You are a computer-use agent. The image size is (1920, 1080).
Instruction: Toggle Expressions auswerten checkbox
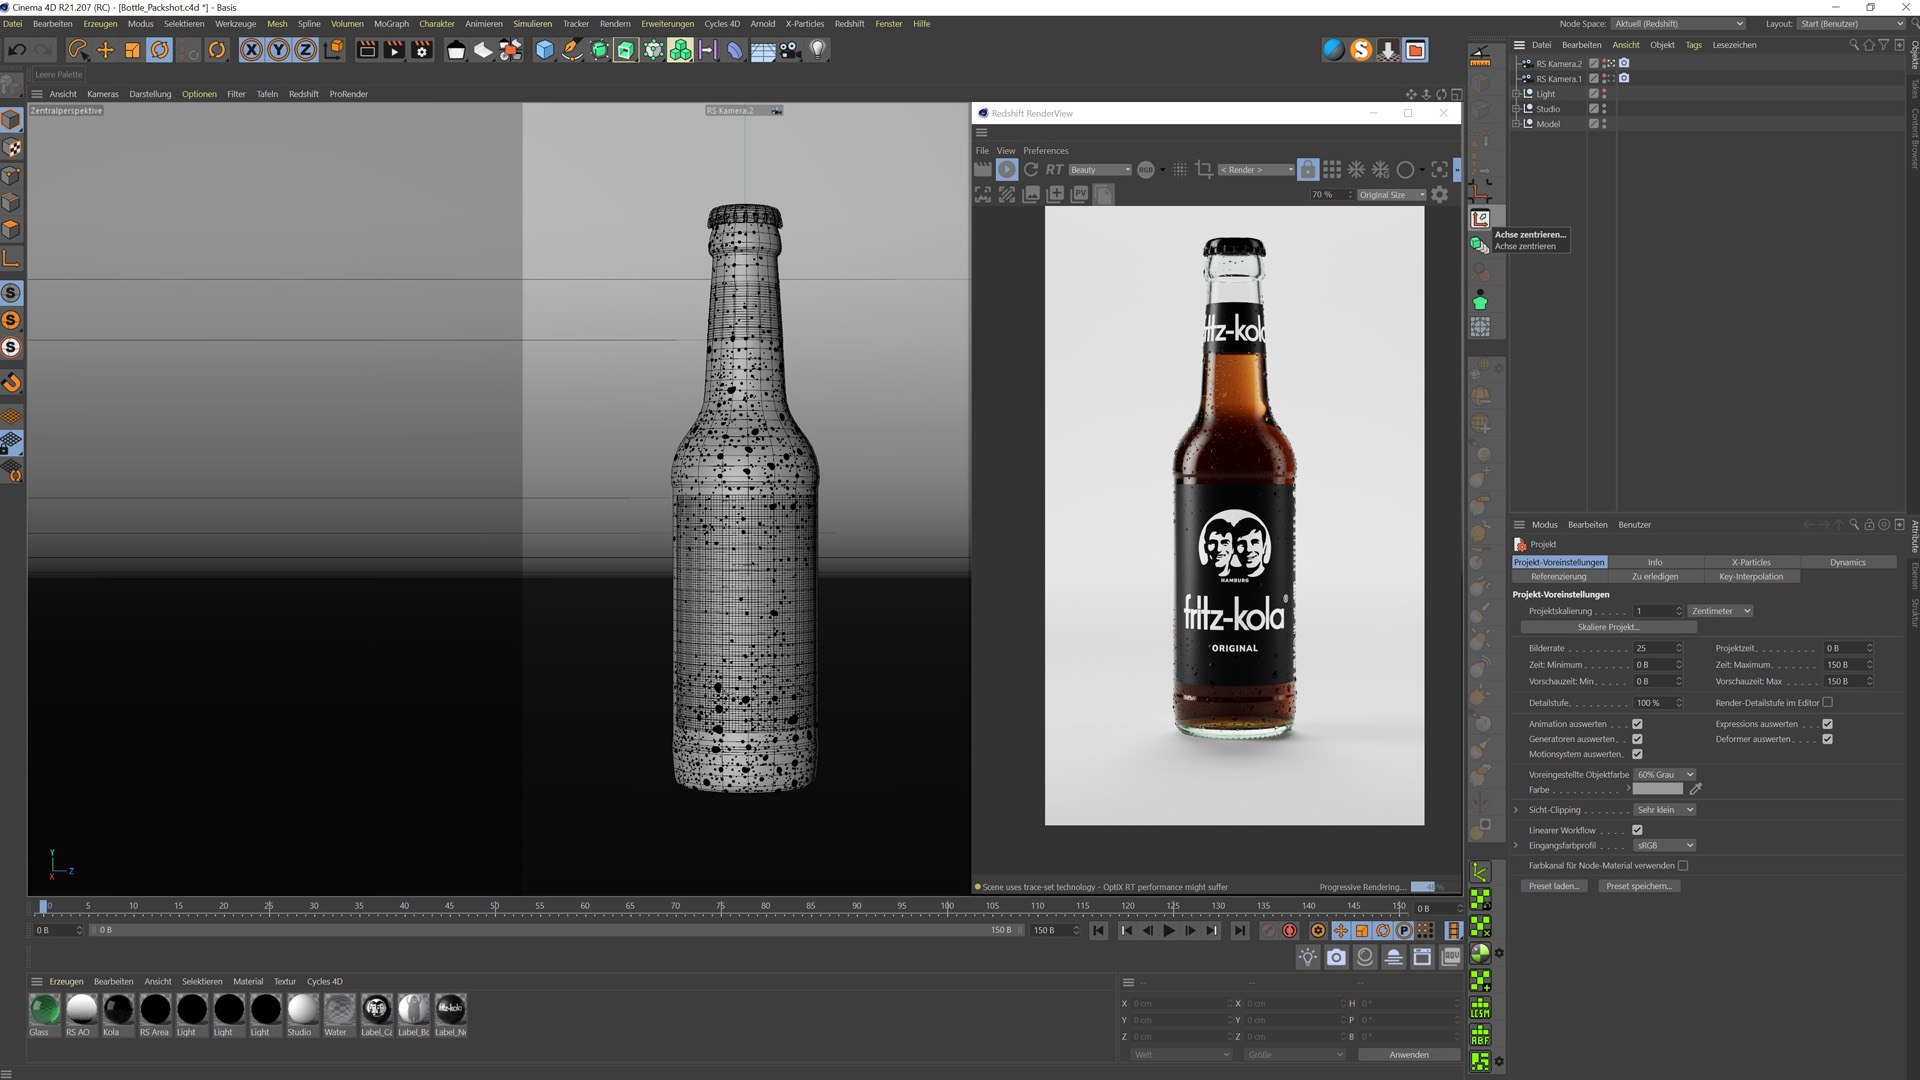(x=1827, y=724)
